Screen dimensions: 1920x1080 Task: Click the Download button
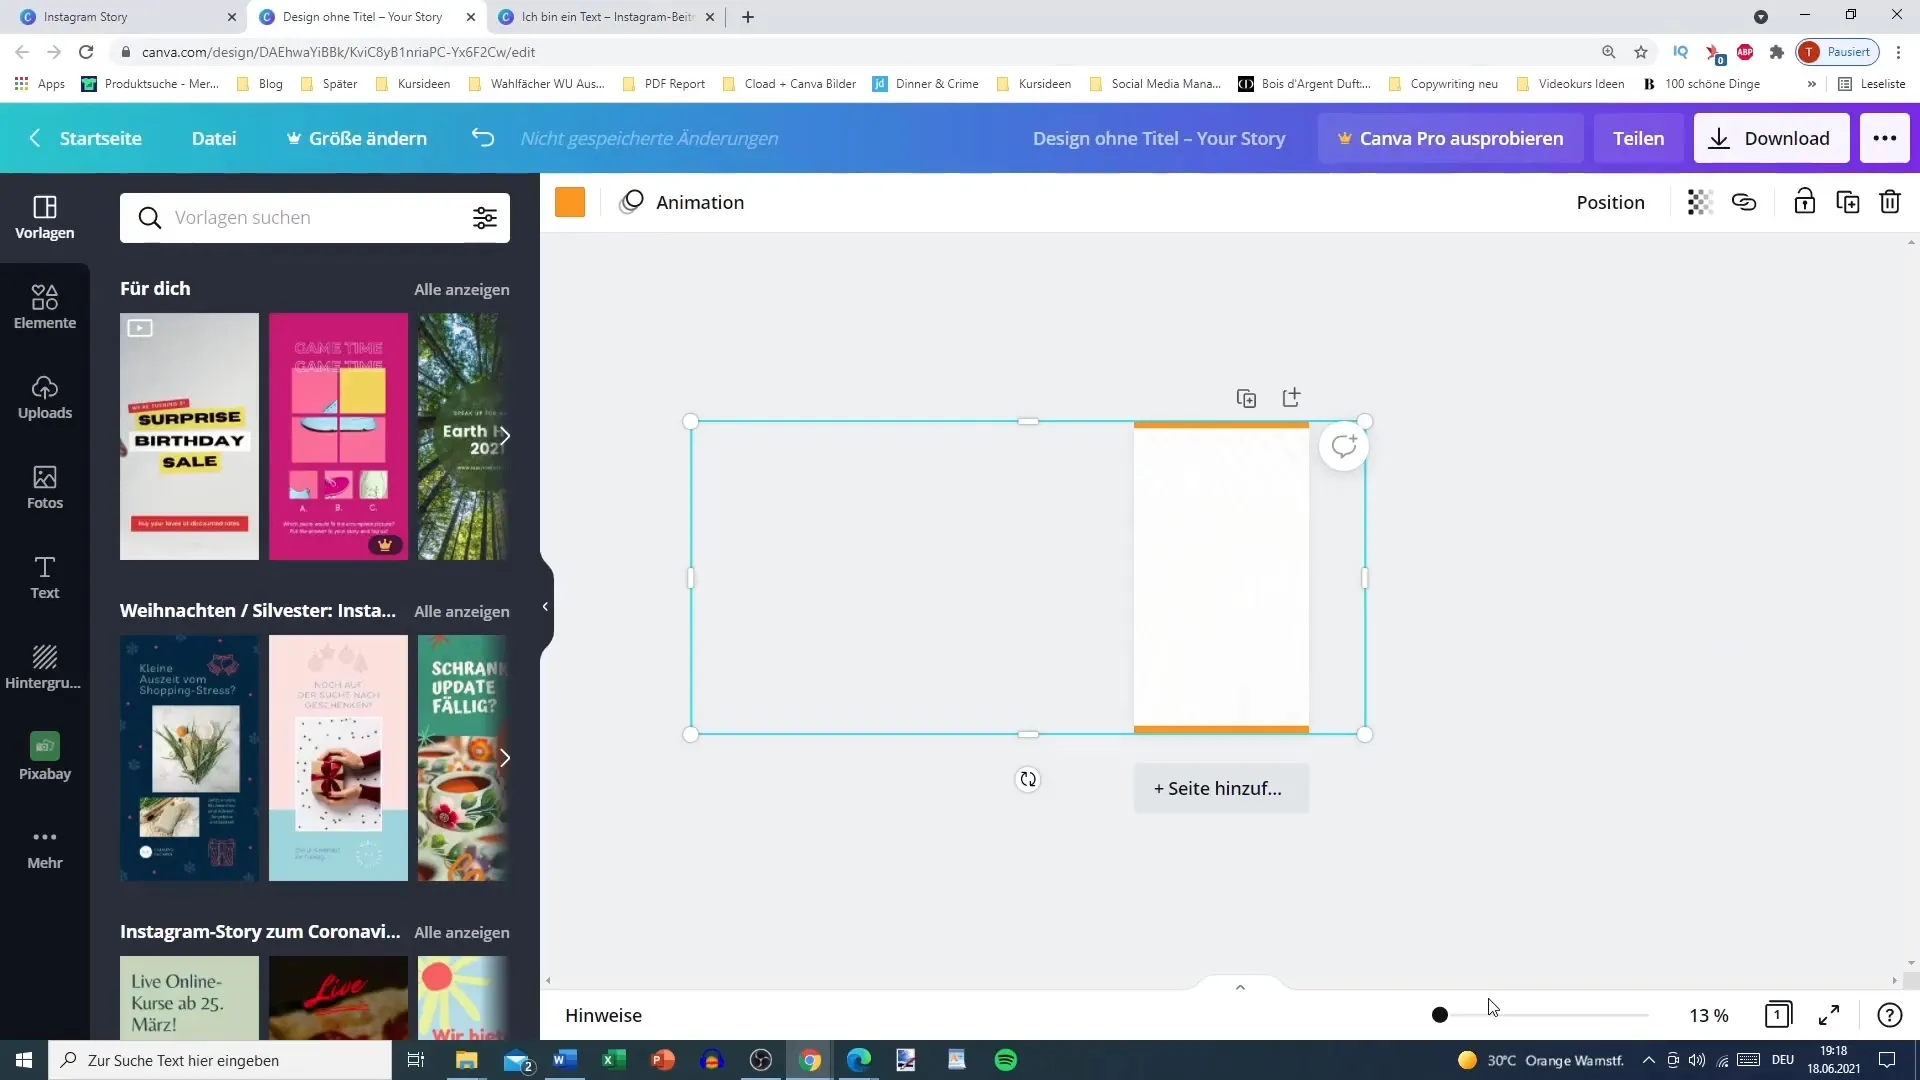point(1770,138)
